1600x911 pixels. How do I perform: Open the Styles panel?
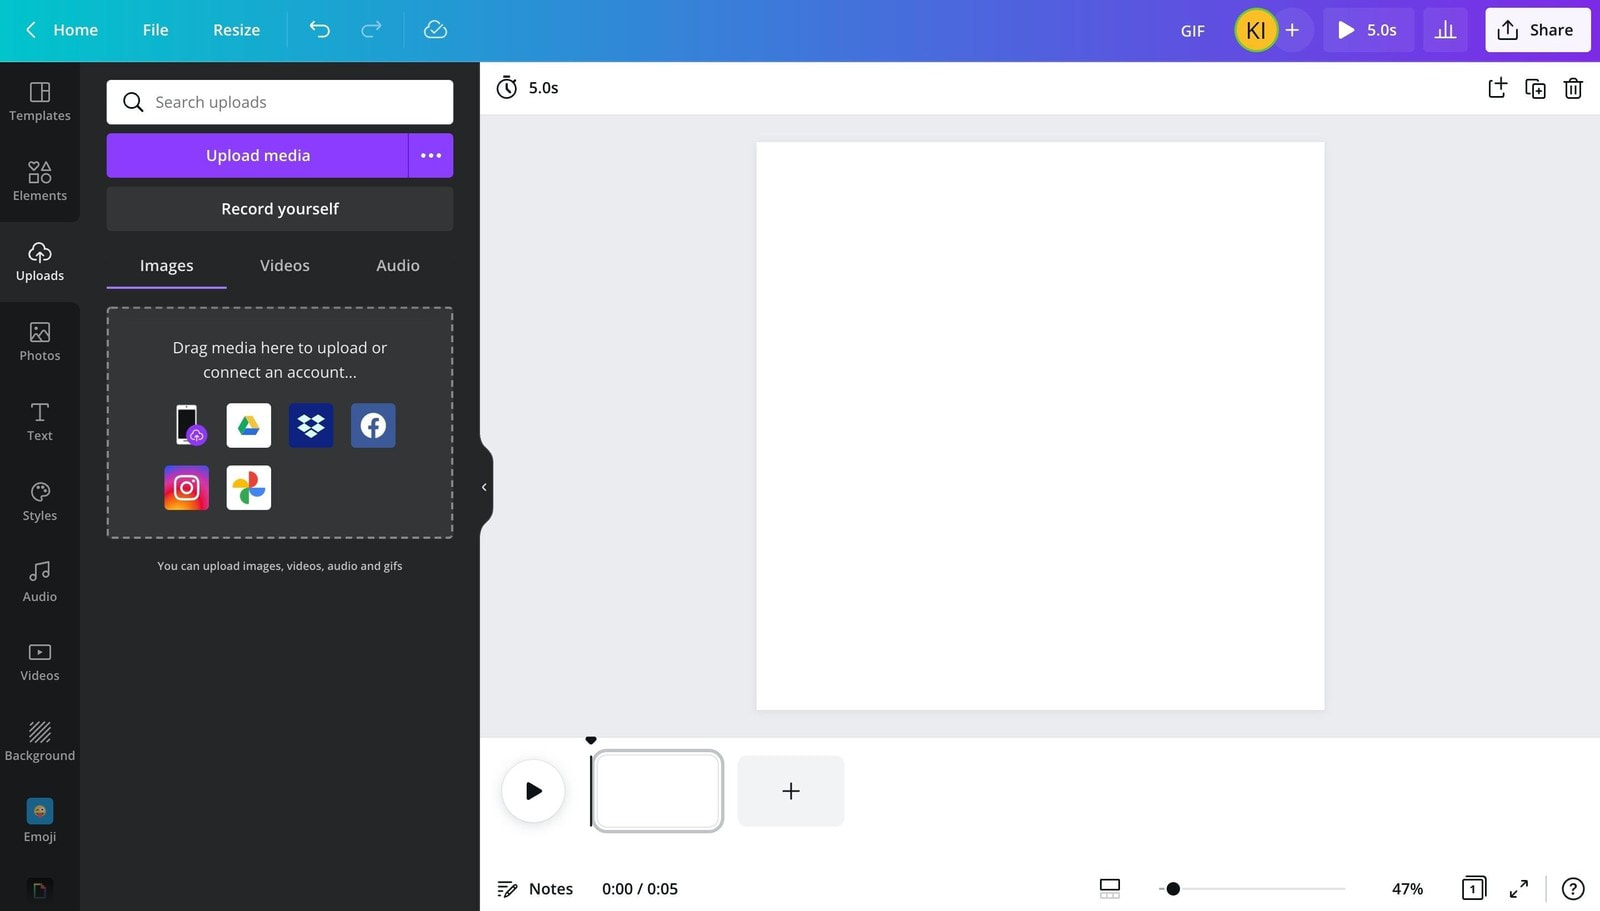click(39, 501)
